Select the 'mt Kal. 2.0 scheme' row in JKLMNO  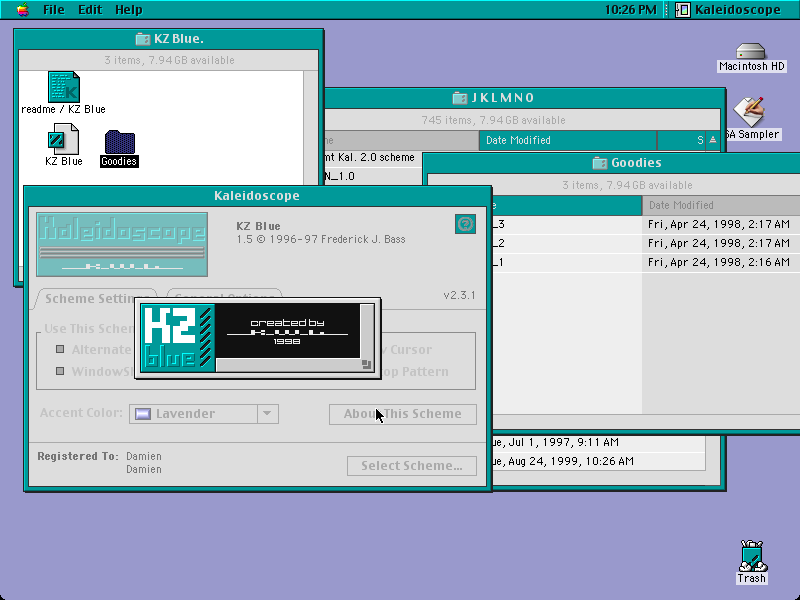(374, 158)
